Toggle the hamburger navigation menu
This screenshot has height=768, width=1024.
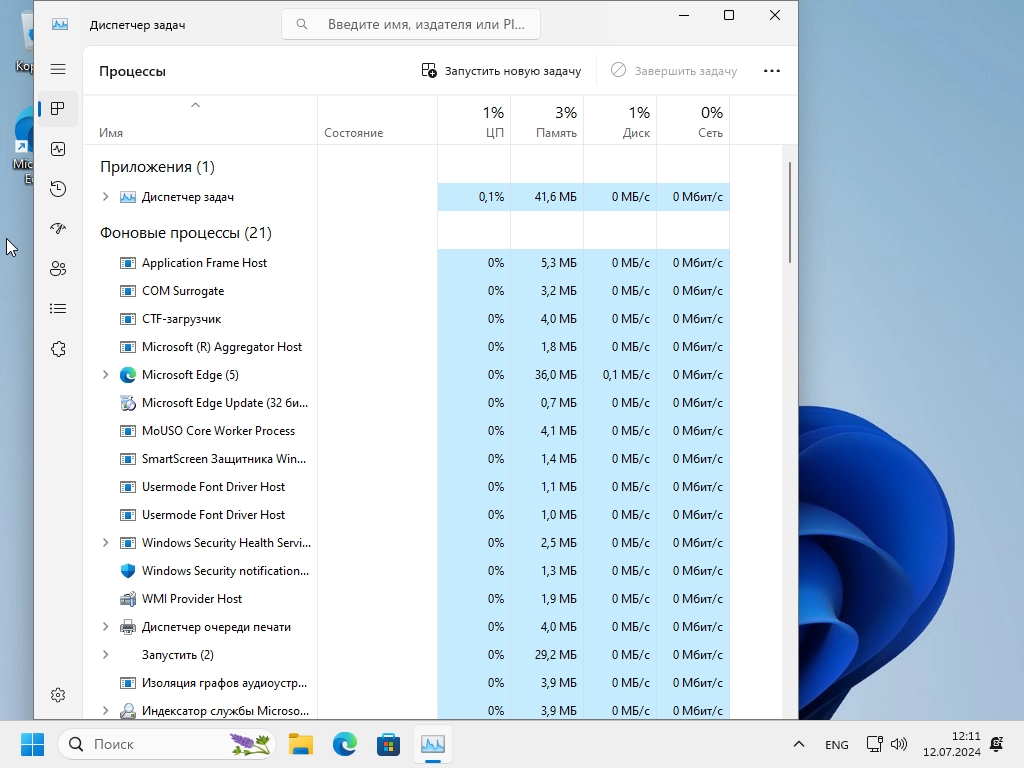58,69
